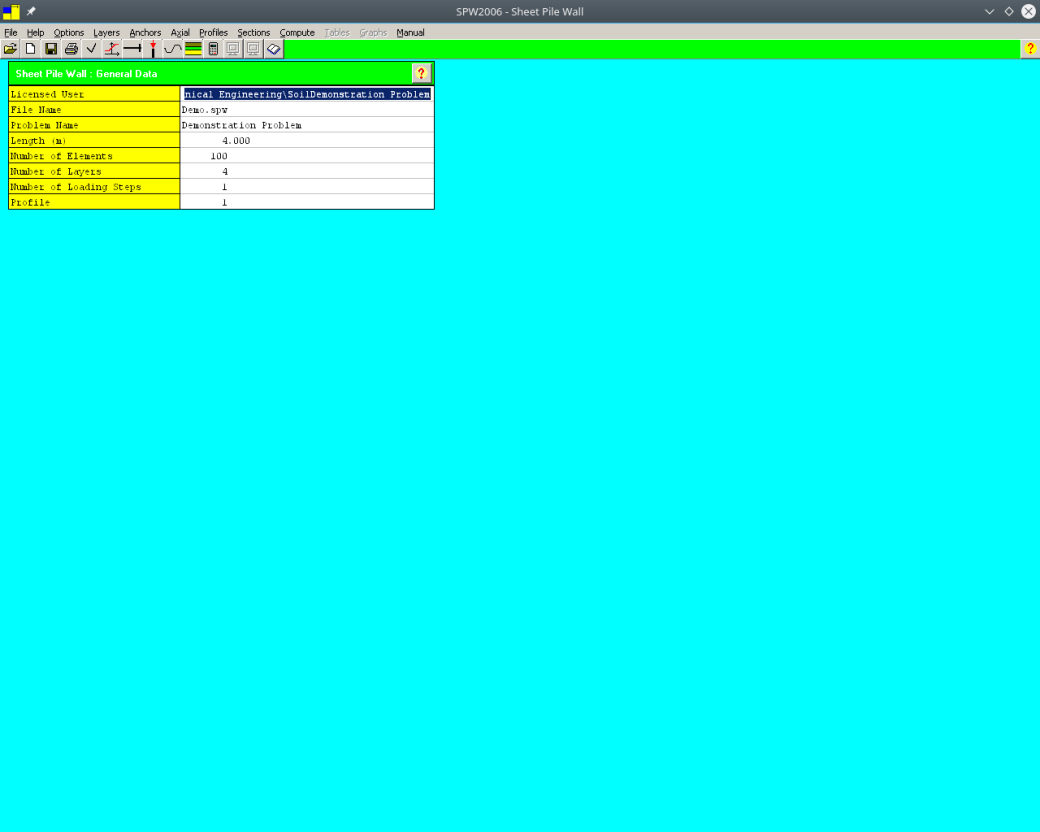
Task: Open profiles with the wave curve icon
Action: point(172,48)
